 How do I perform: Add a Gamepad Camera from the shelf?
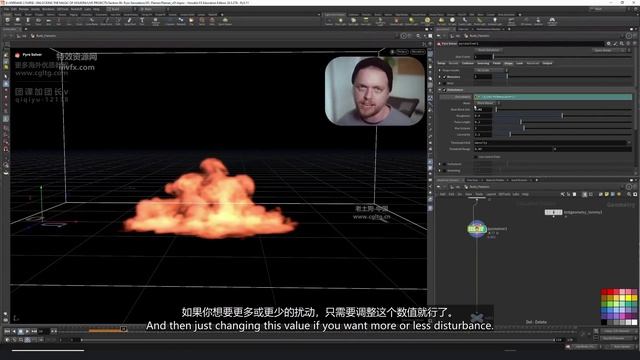(x=552, y=21)
